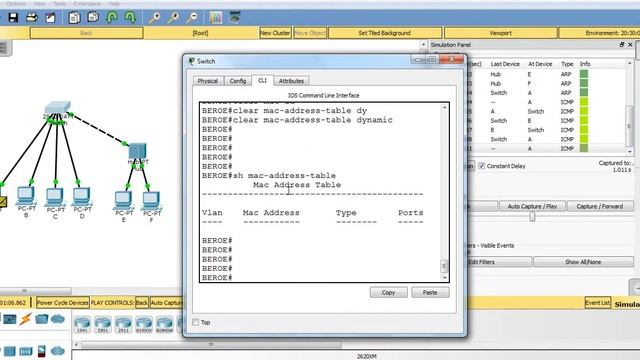Click the simulation play speed slider handle

(x=532, y=216)
